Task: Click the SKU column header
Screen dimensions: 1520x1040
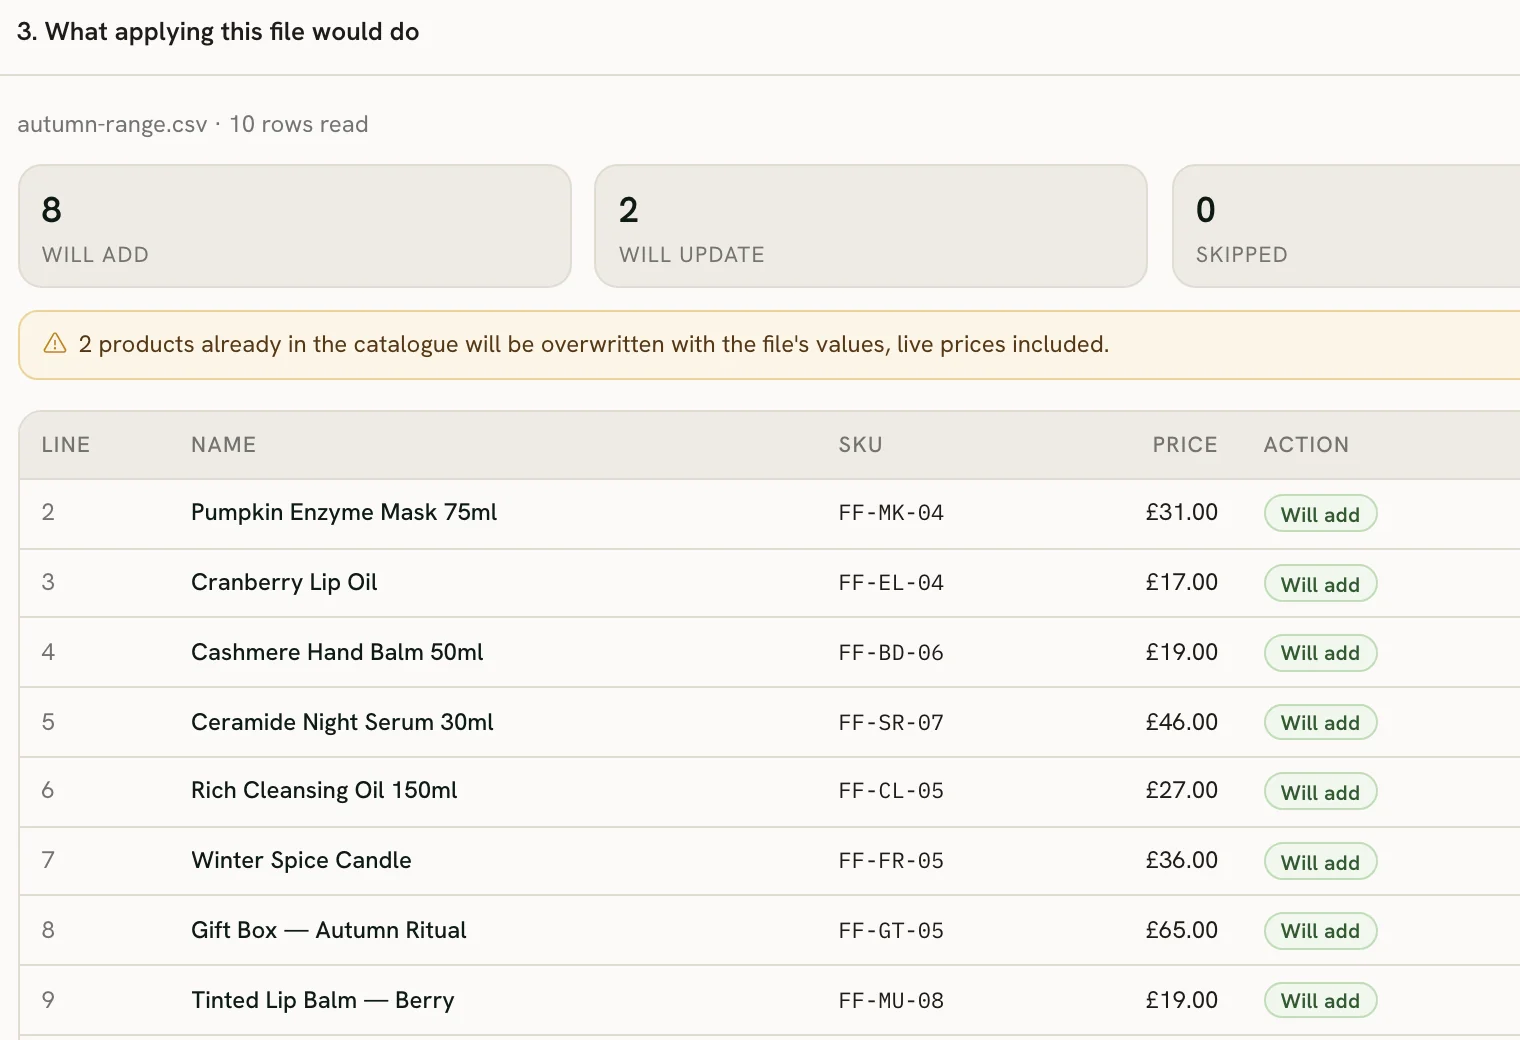Action: pos(860,445)
